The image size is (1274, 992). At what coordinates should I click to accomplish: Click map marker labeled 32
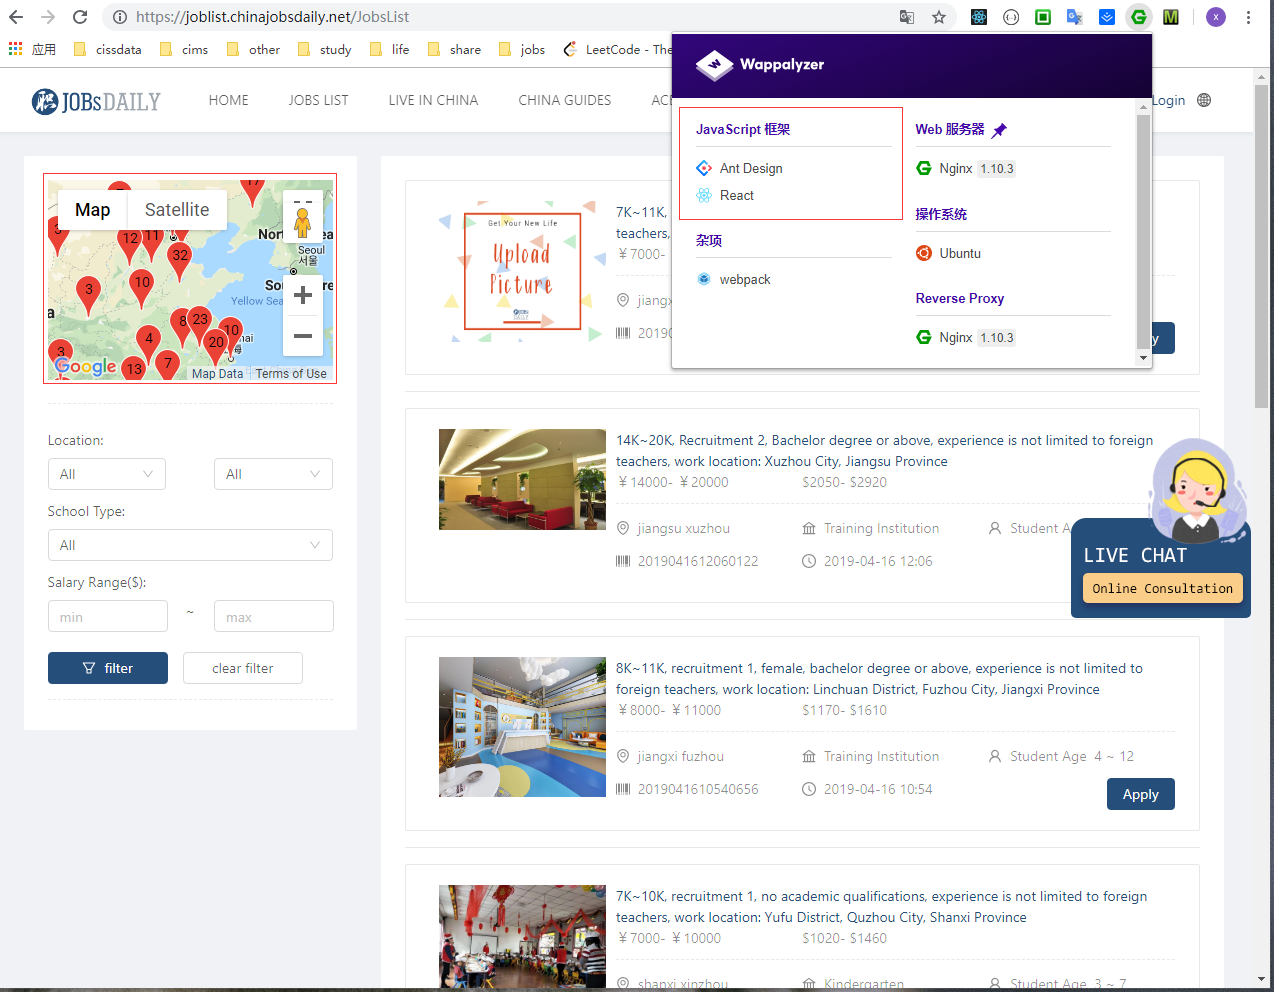pyautogui.click(x=180, y=258)
